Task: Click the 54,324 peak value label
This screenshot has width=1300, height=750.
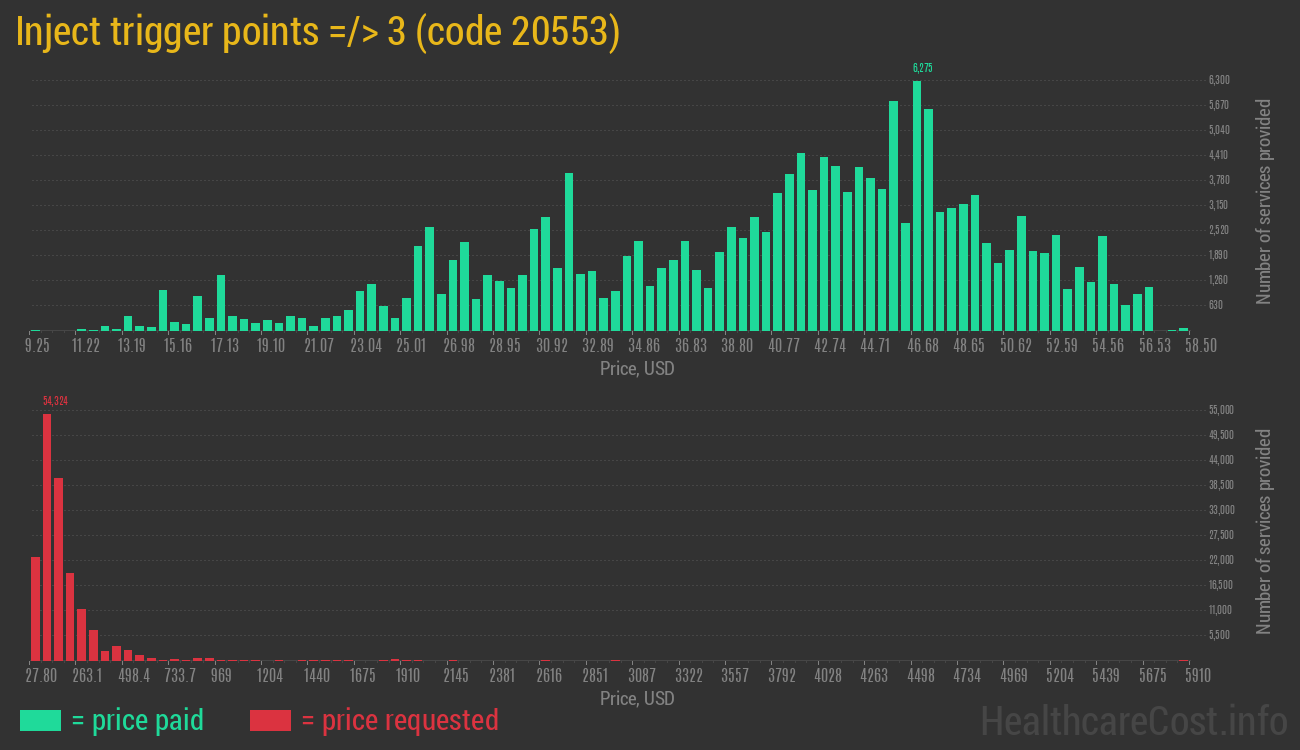Action: pos(55,401)
